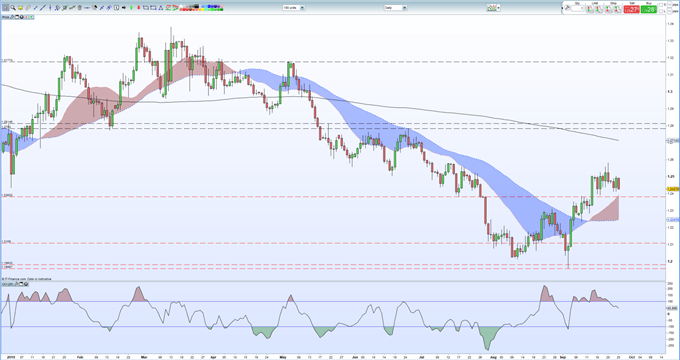This screenshot has height=360, width=680.
Task: Click the second Limit level button
Action: click(599, 9)
